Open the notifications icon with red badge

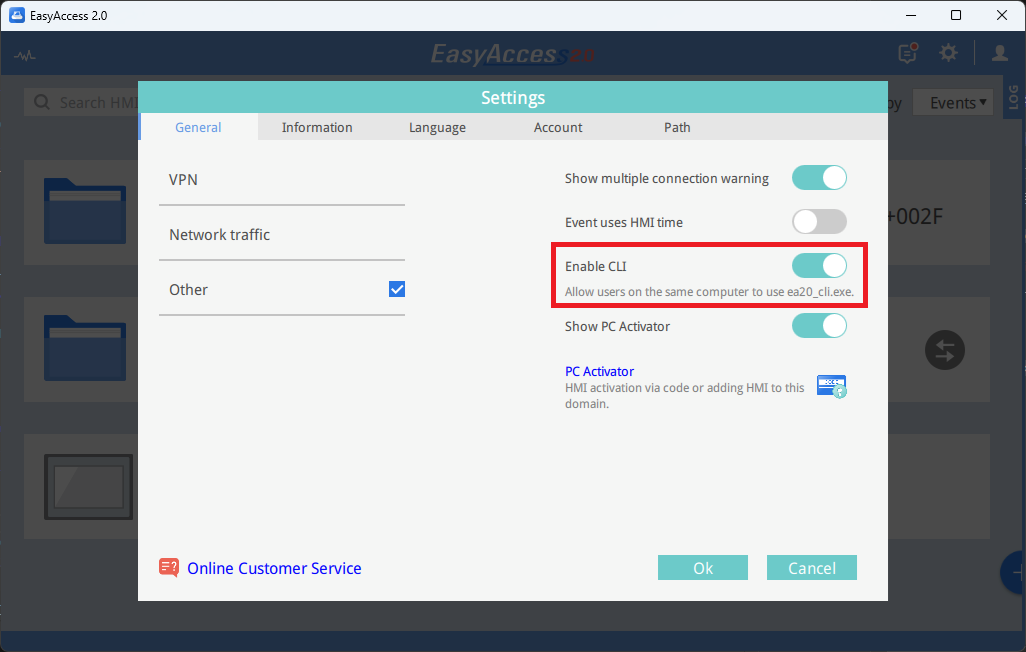point(907,53)
